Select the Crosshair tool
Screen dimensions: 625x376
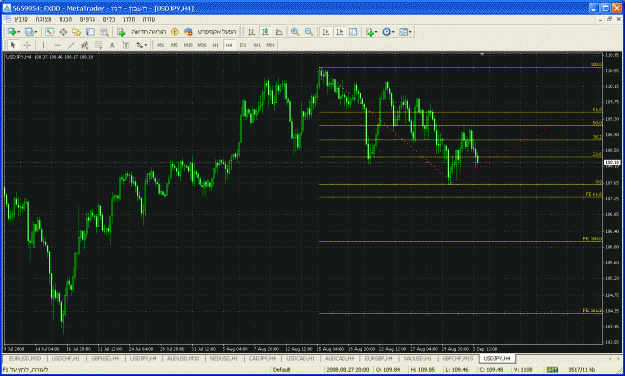[x=27, y=45]
